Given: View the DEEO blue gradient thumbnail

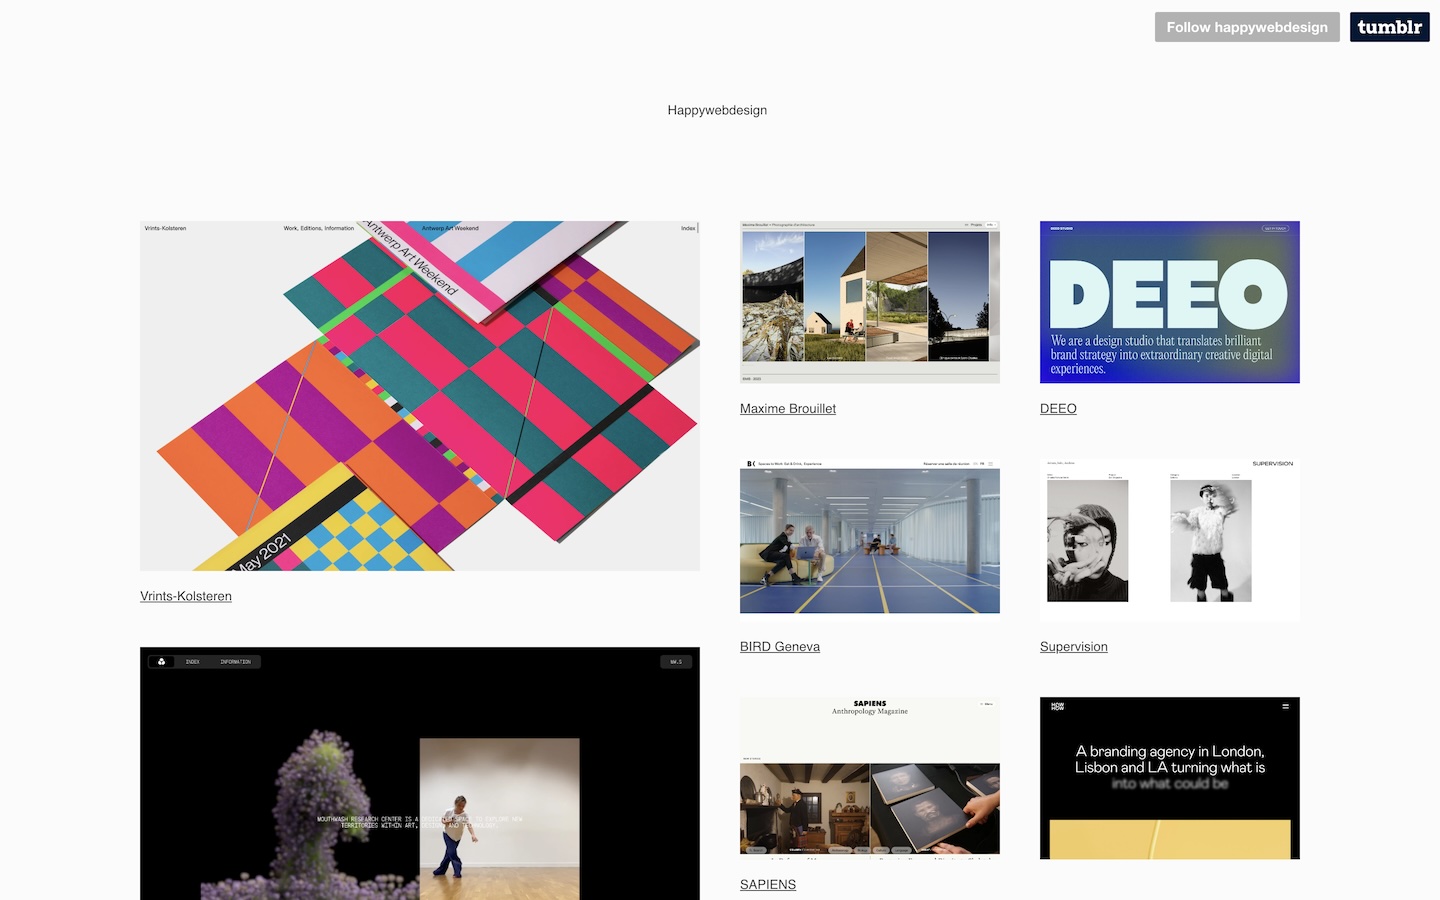Looking at the screenshot, I should pyautogui.click(x=1170, y=302).
